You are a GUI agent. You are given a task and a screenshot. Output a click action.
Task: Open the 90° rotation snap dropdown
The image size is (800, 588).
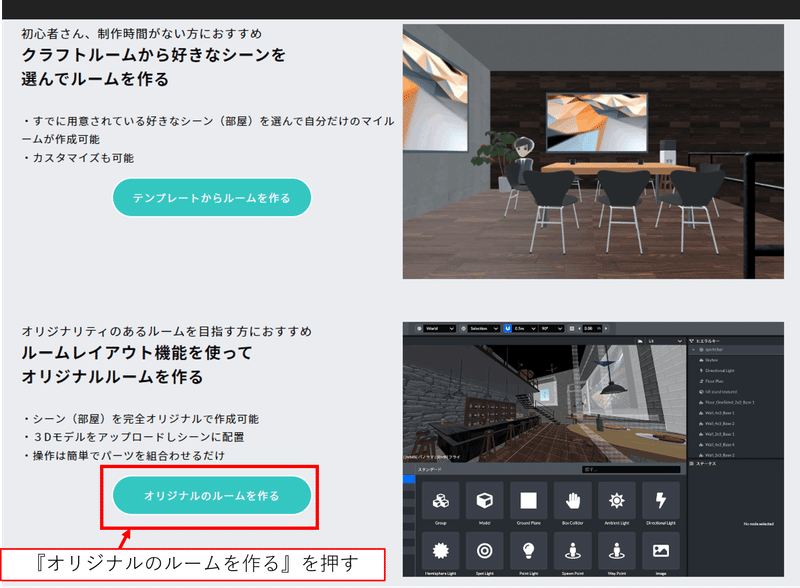pos(552,329)
